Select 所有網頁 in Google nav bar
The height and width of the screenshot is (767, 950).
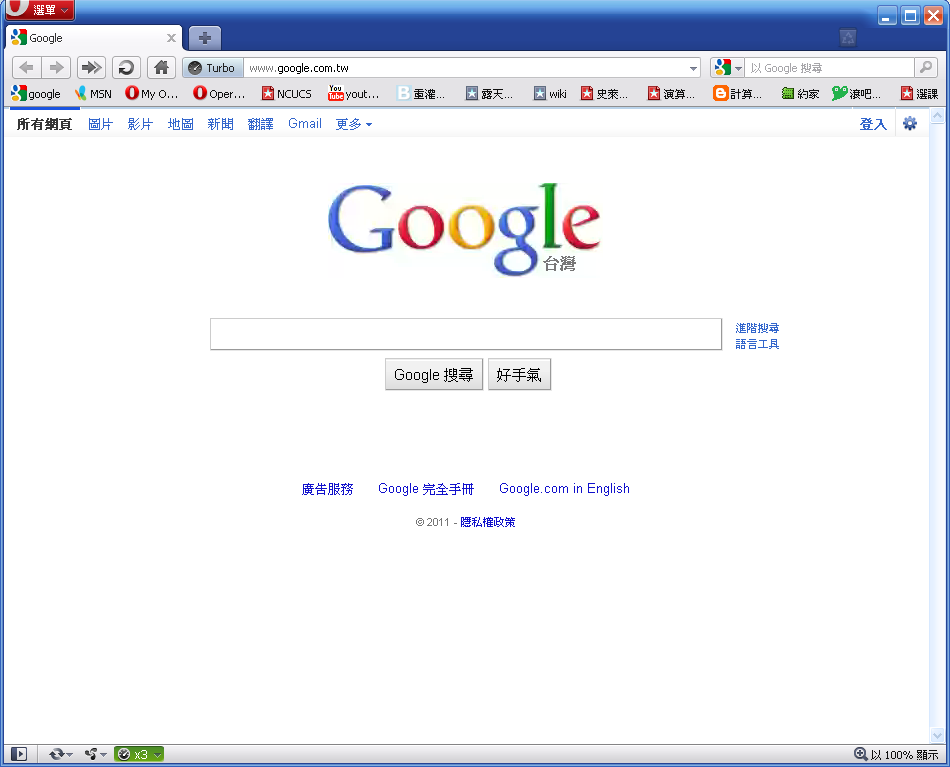point(44,124)
